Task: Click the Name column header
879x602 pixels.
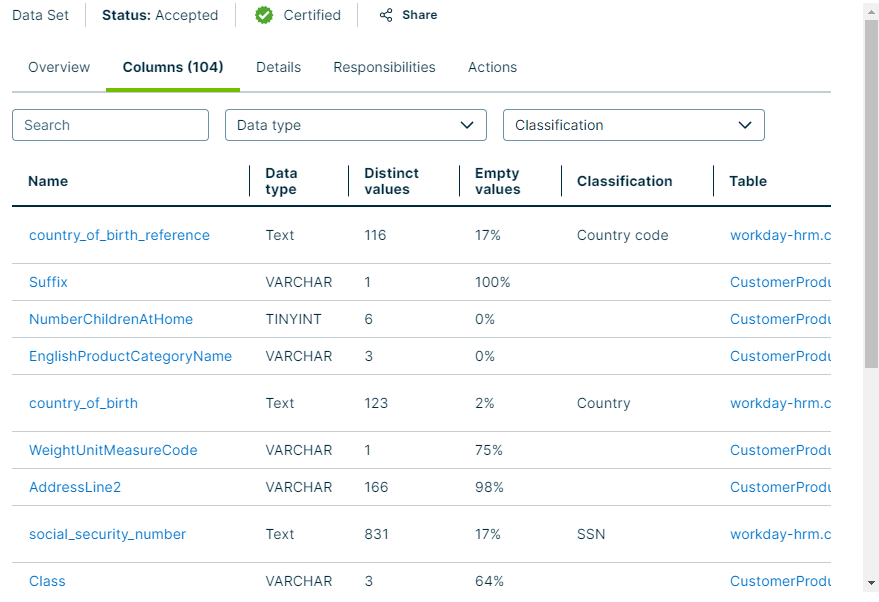Action: pyautogui.click(x=48, y=181)
